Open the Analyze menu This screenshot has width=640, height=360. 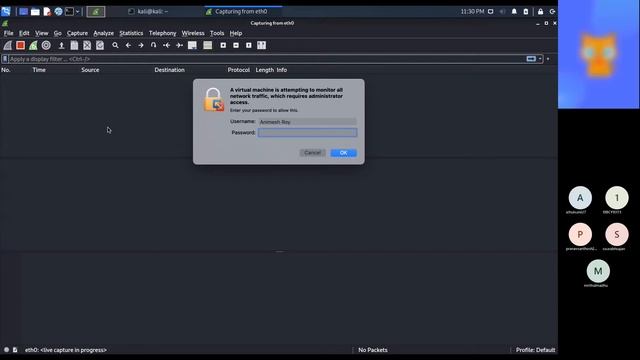pyautogui.click(x=104, y=33)
